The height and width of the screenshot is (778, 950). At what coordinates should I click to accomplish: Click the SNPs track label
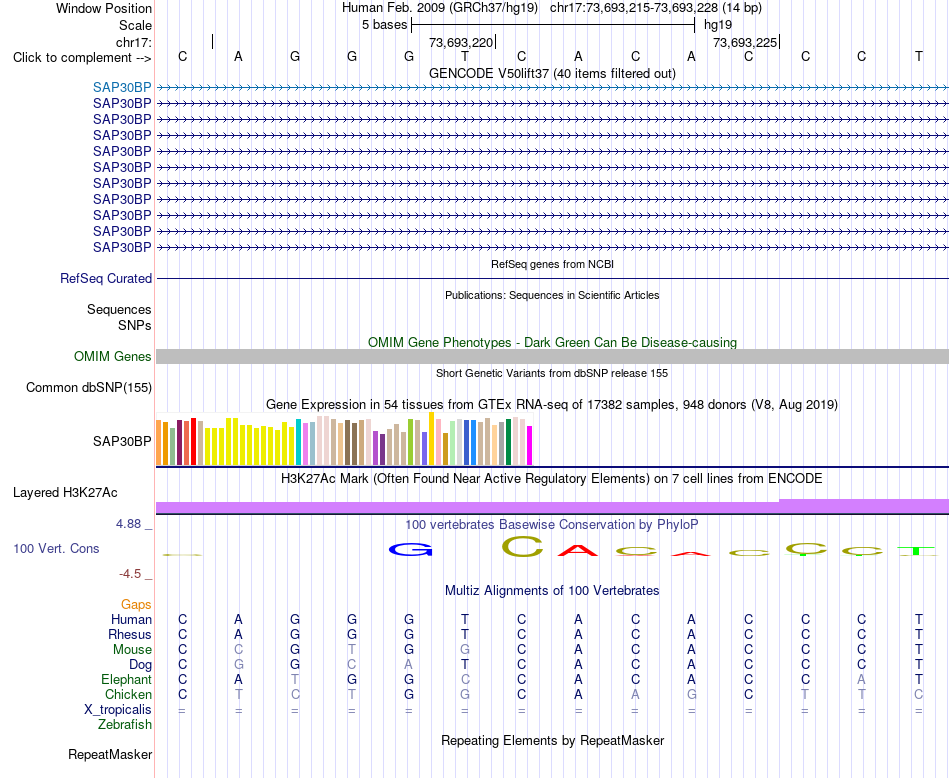pyautogui.click(x=135, y=325)
